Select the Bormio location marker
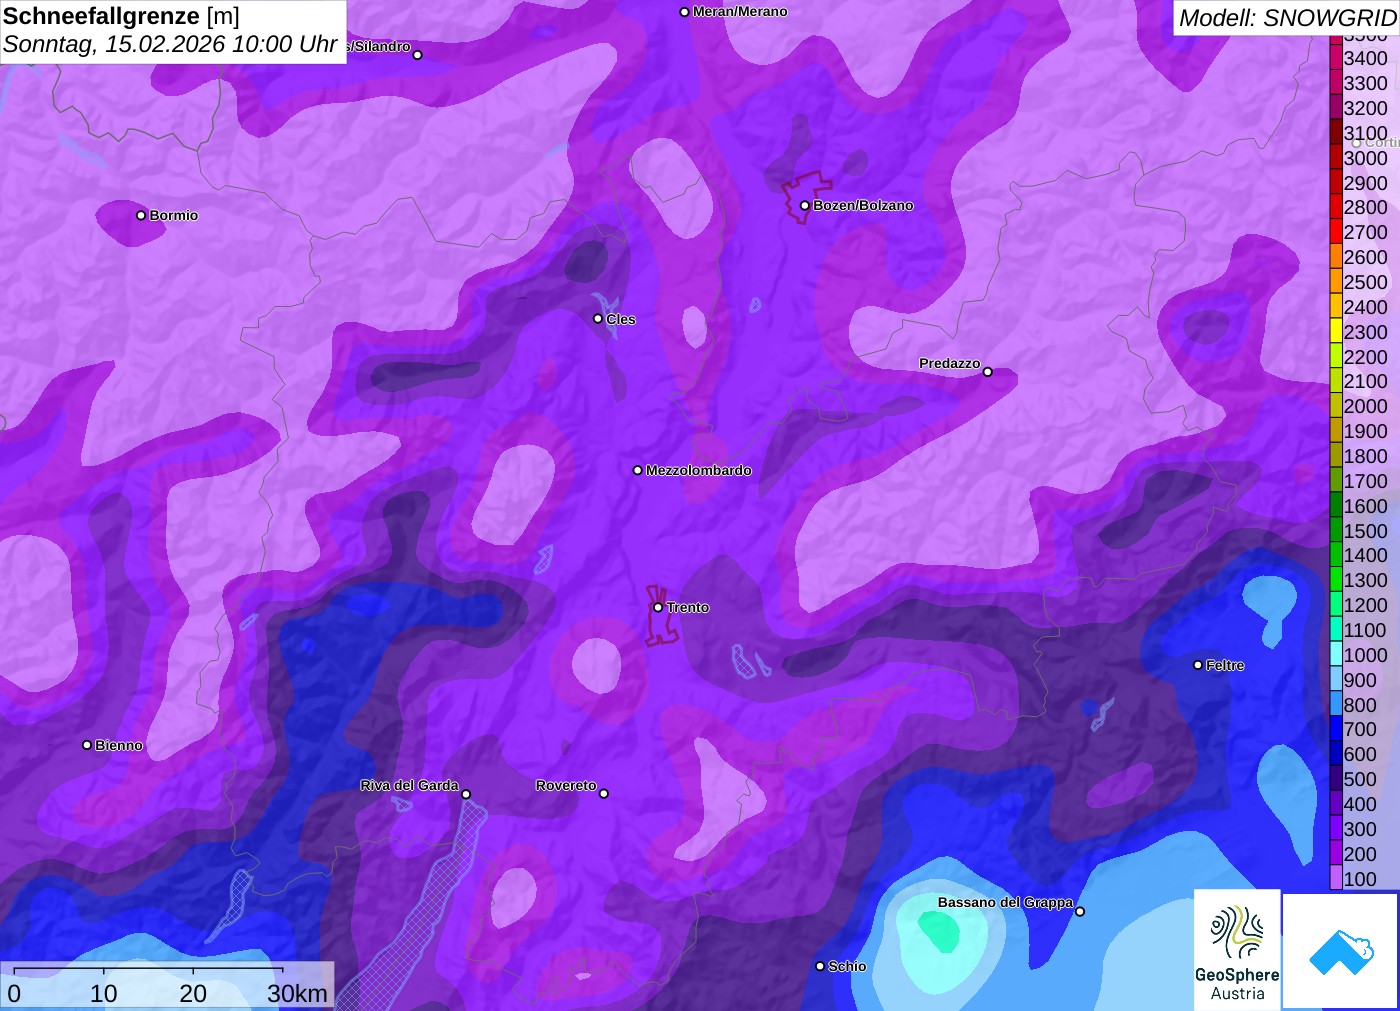Viewport: 1400px width, 1011px height. coord(141,215)
